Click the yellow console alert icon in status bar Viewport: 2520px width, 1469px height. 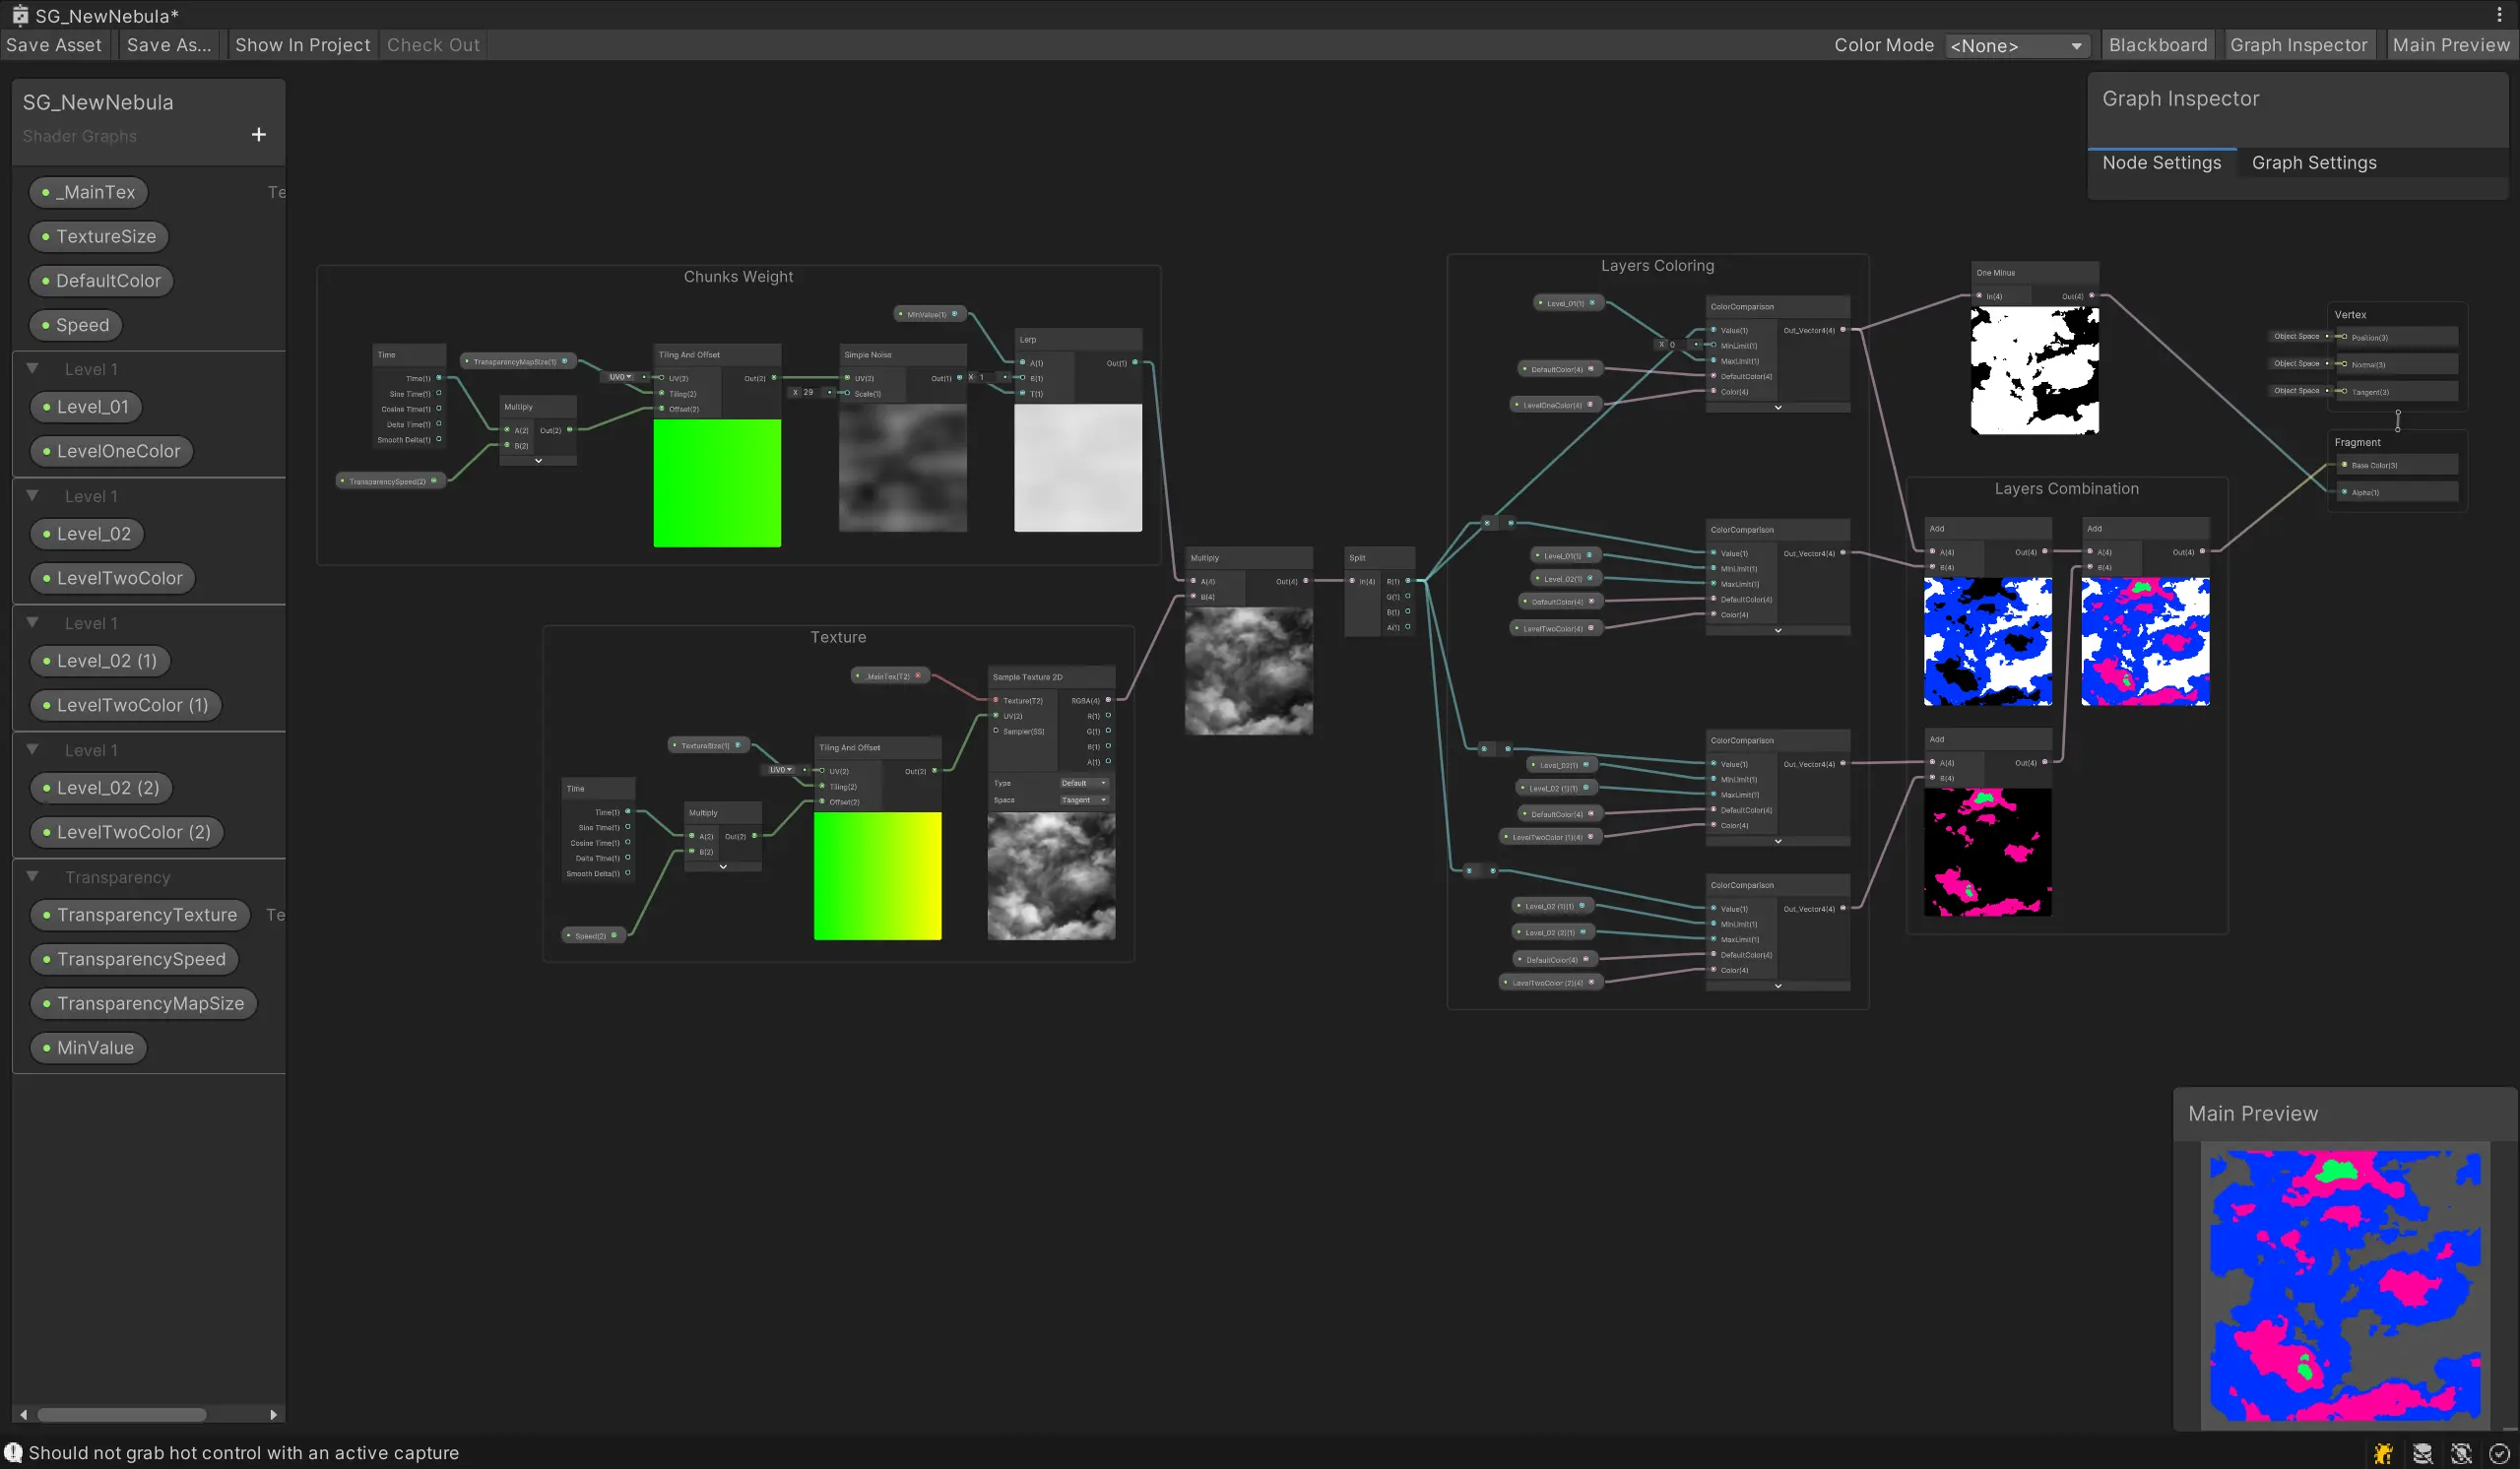[2382, 1453]
